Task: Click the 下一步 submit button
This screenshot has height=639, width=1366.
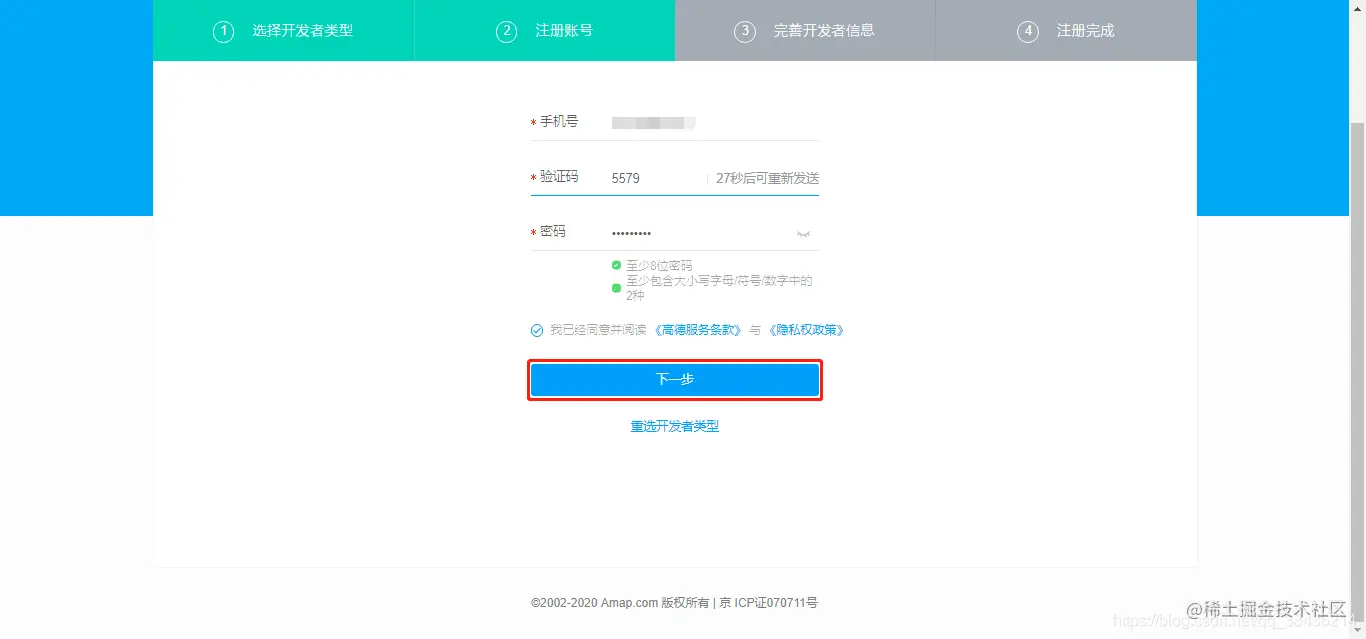Action: (x=674, y=379)
